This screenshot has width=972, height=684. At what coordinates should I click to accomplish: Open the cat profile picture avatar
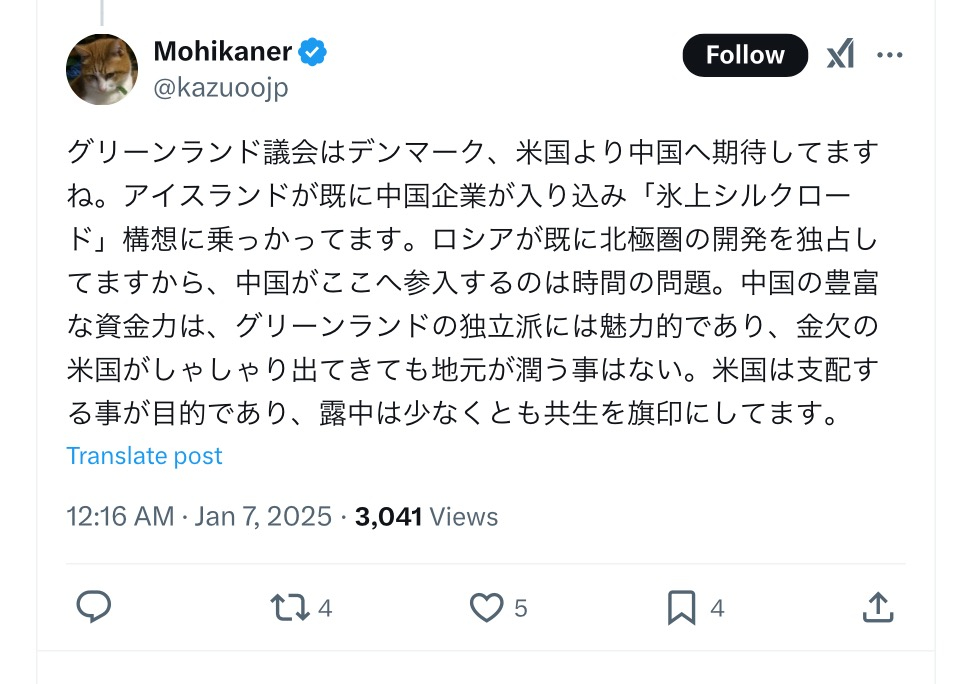click(x=102, y=69)
